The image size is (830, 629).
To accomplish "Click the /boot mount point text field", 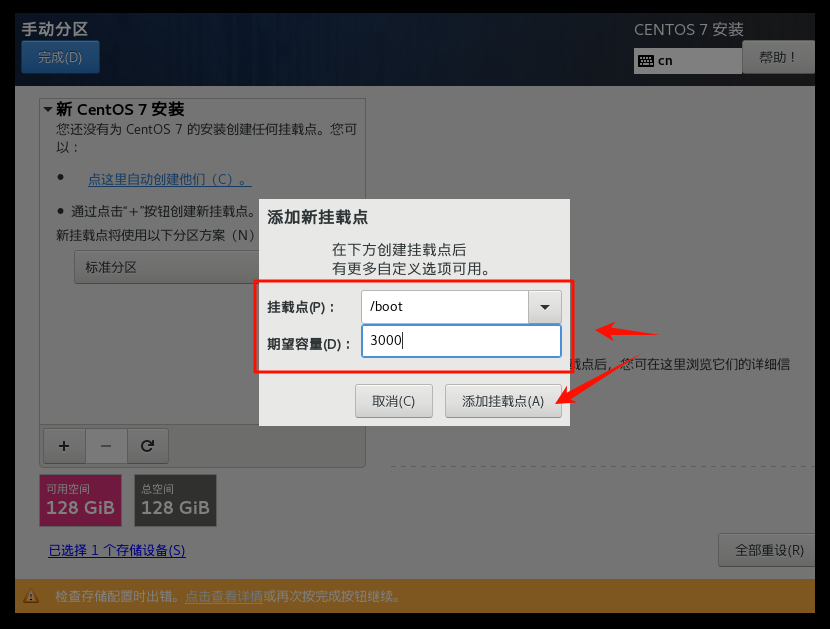I will coord(450,307).
